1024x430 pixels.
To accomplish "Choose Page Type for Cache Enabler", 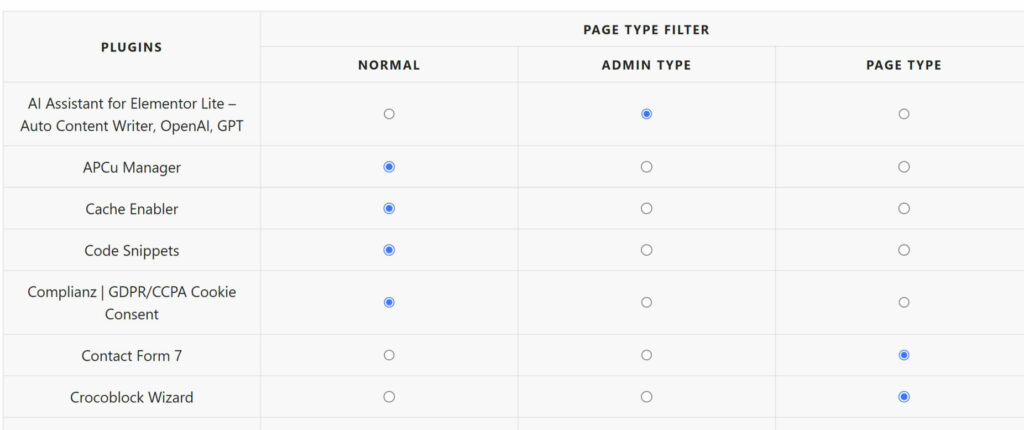I will pyautogui.click(x=904, y=208).
